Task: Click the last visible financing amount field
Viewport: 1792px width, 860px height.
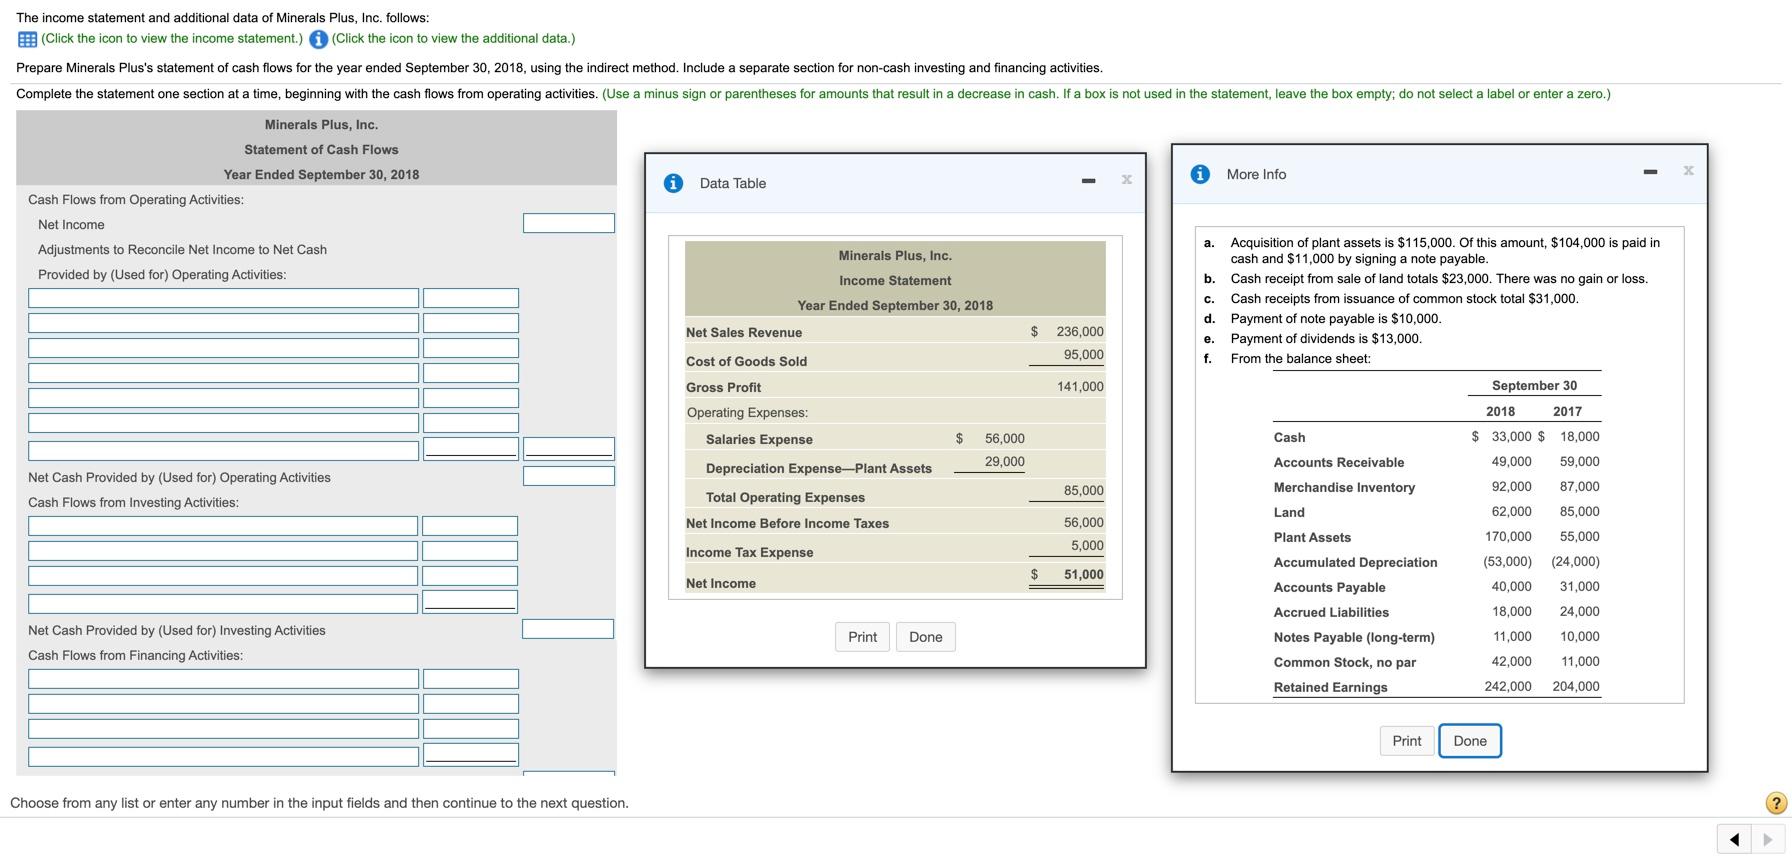Action: point(471,755)
